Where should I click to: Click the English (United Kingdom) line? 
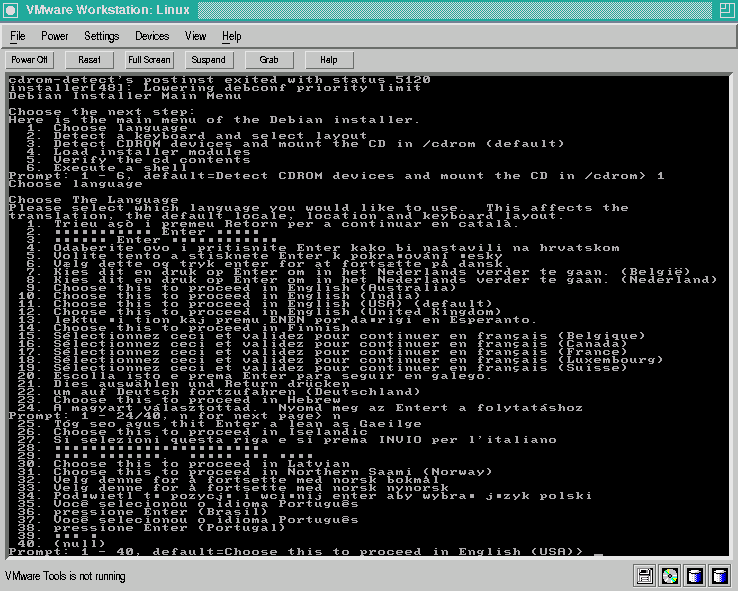click(259, 311)
